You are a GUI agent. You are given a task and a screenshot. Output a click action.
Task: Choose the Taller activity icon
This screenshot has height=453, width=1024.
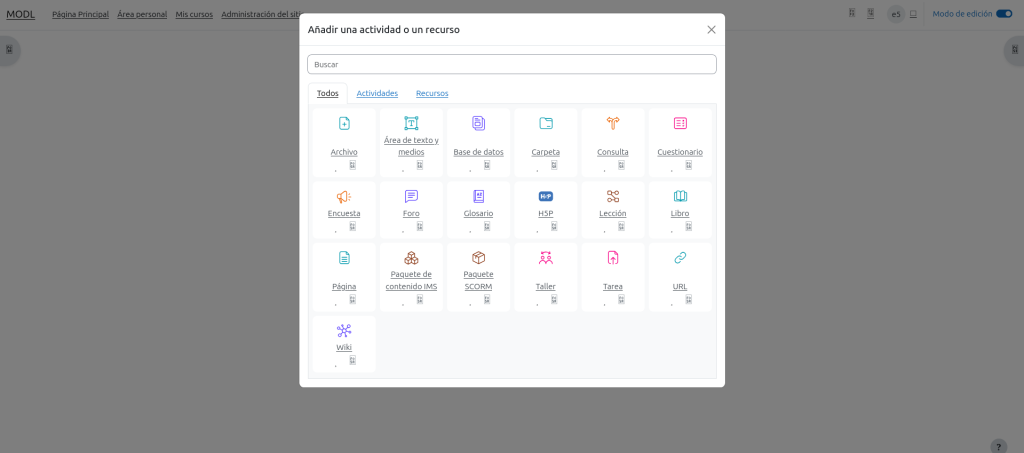546,258
